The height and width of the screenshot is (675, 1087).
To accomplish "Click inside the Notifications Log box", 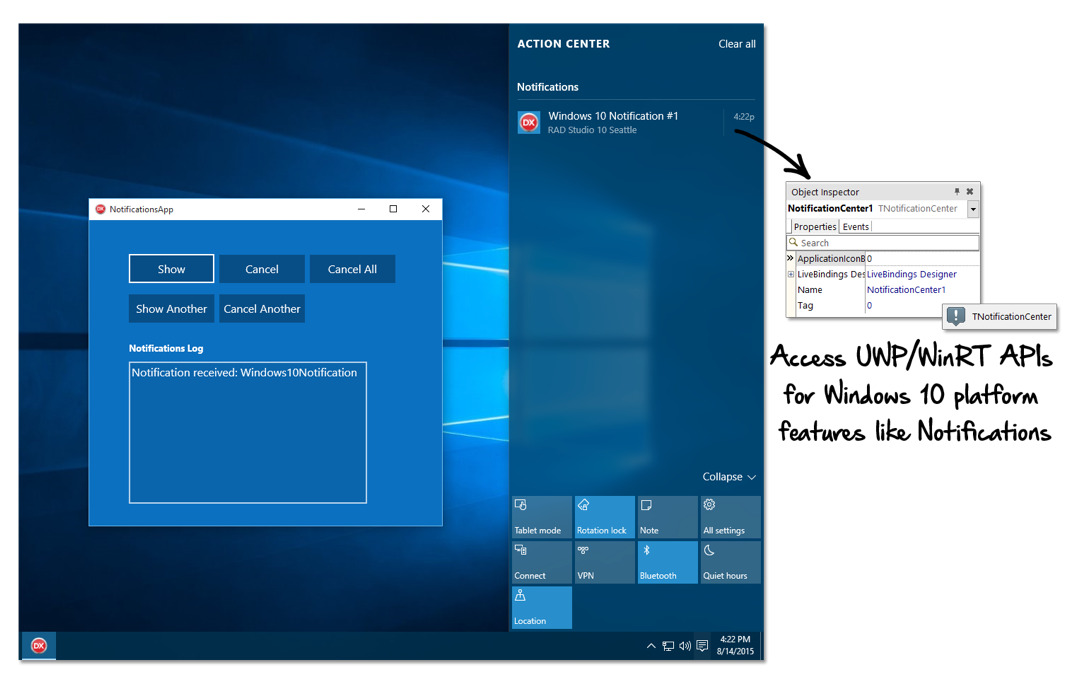I will (x=247, y=432).
